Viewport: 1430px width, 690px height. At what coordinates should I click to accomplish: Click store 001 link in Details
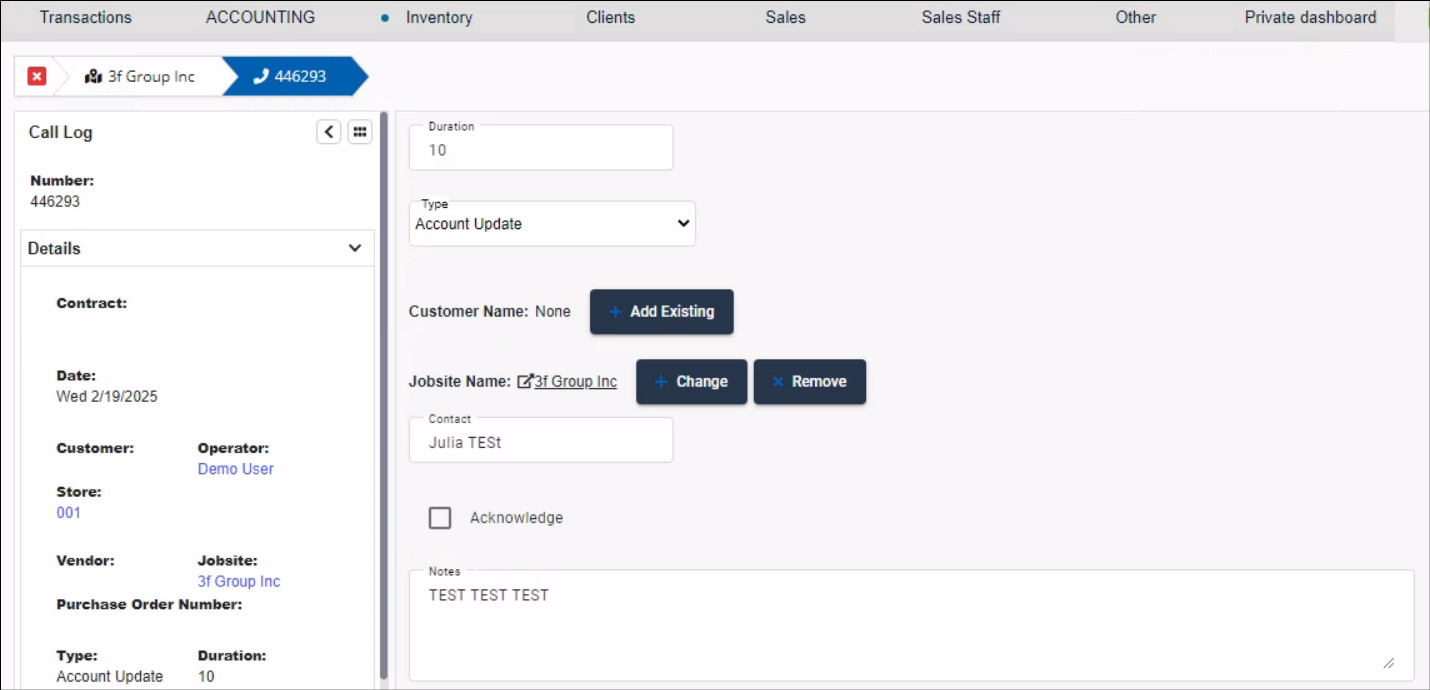click(68, 513)
